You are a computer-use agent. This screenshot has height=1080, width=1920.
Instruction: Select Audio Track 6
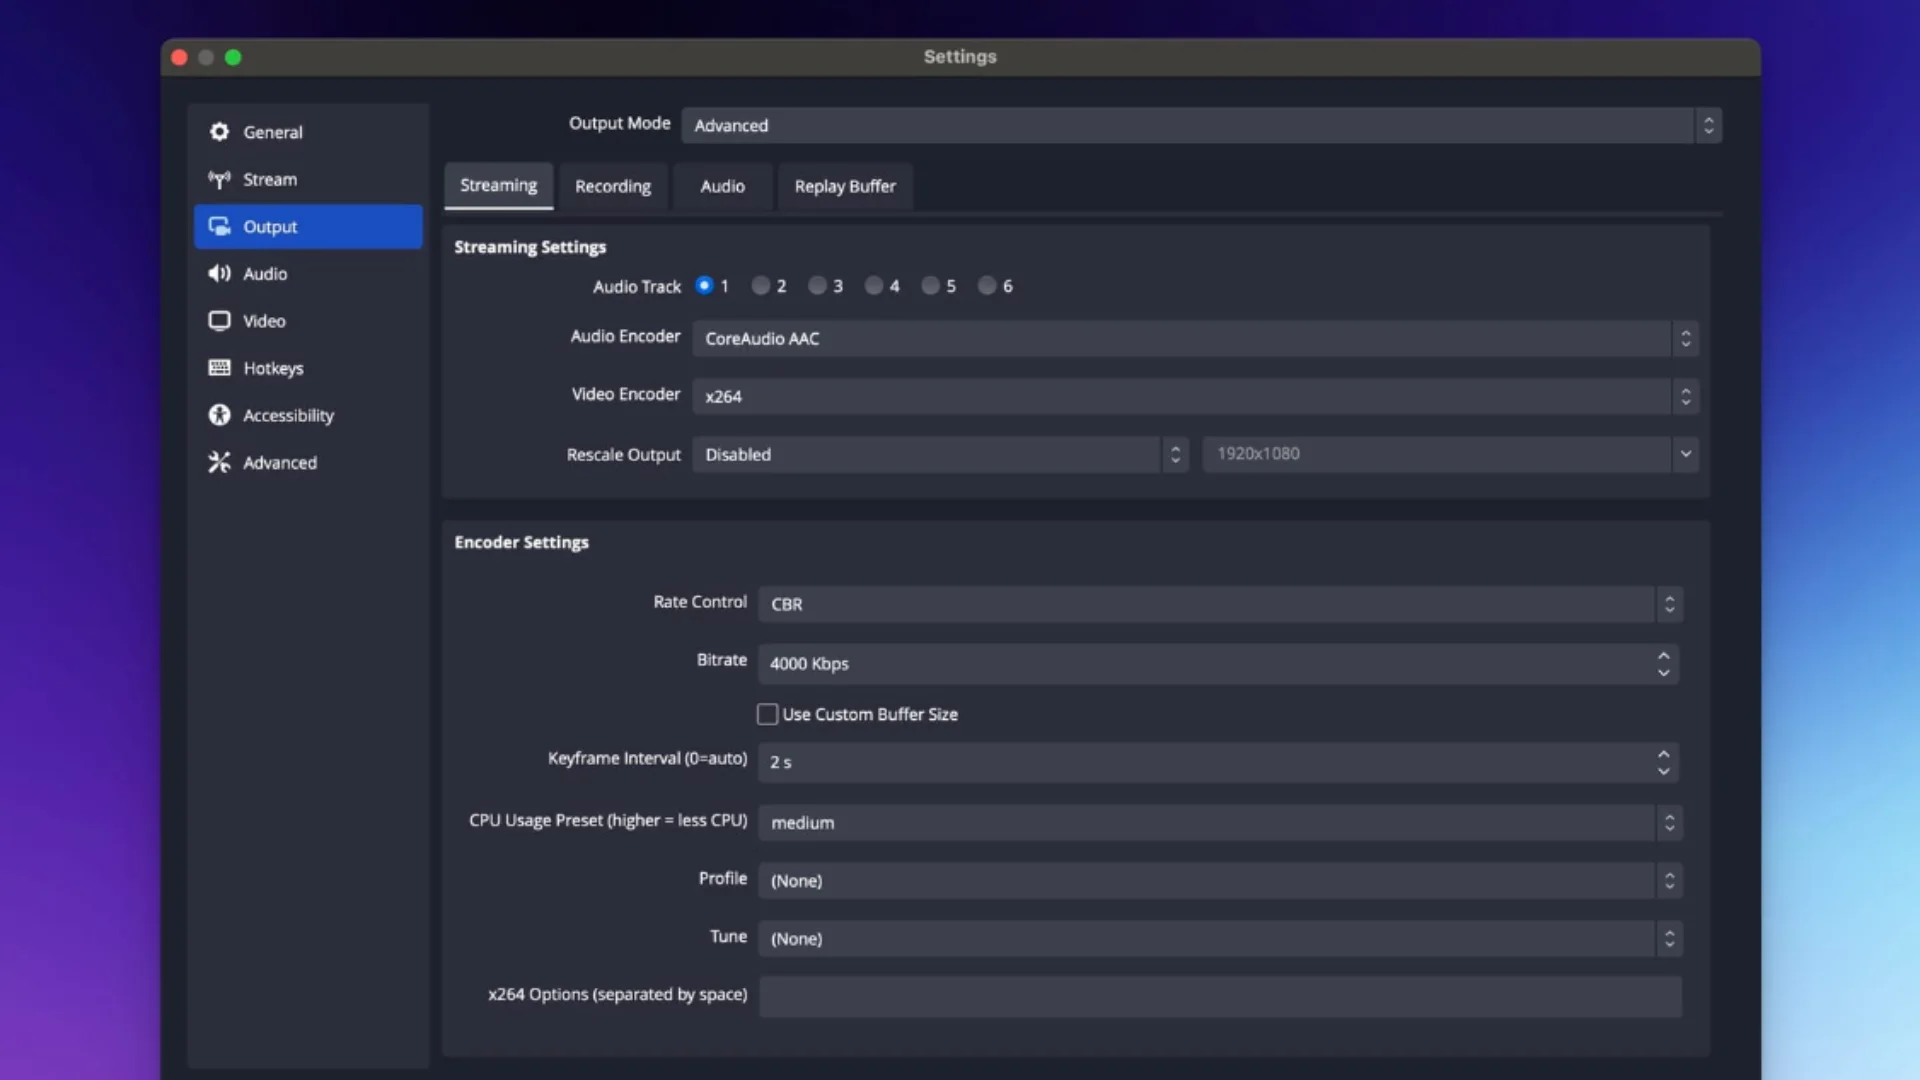tap(987, 285)
